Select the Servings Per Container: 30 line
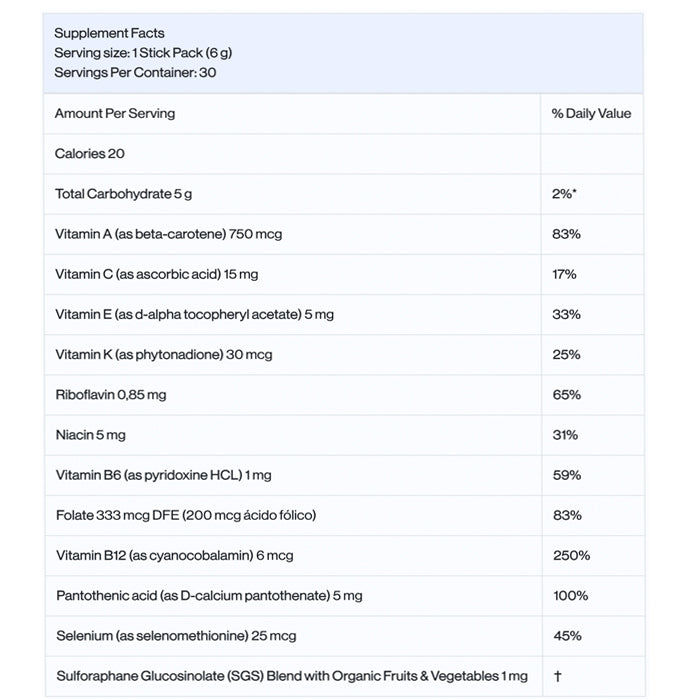The image size is (700, 700). tap(135, 73)
